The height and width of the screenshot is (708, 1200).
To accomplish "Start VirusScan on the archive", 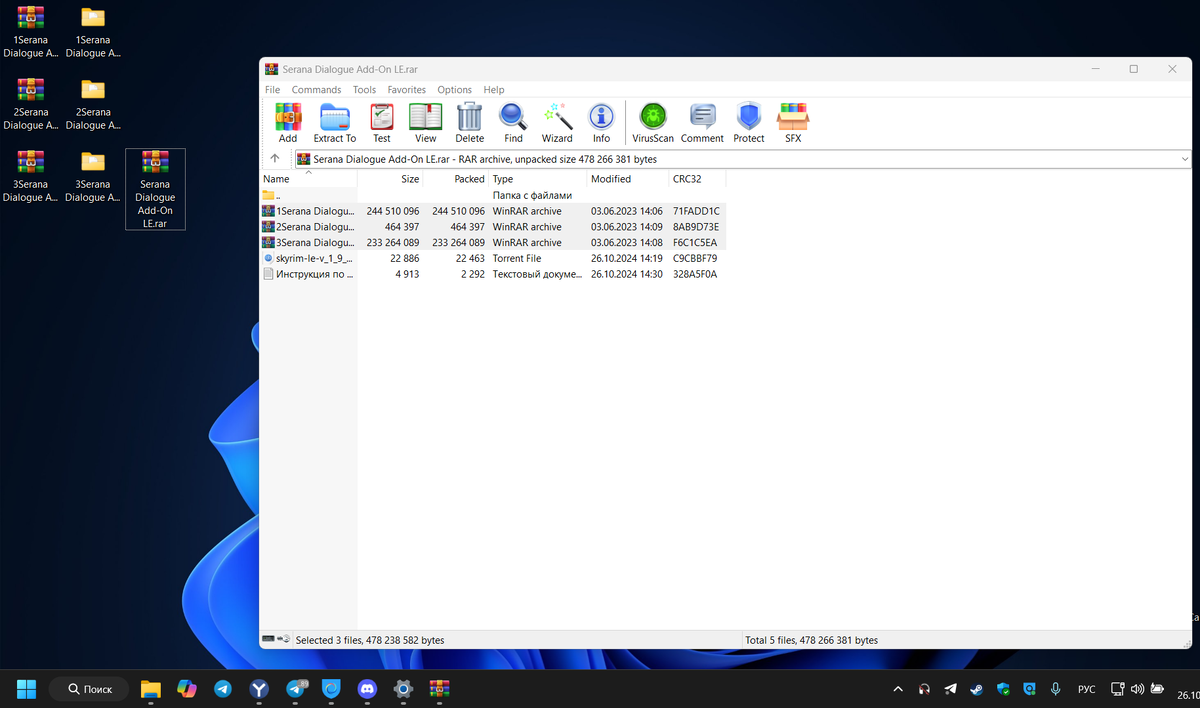I will pos(653,122).
